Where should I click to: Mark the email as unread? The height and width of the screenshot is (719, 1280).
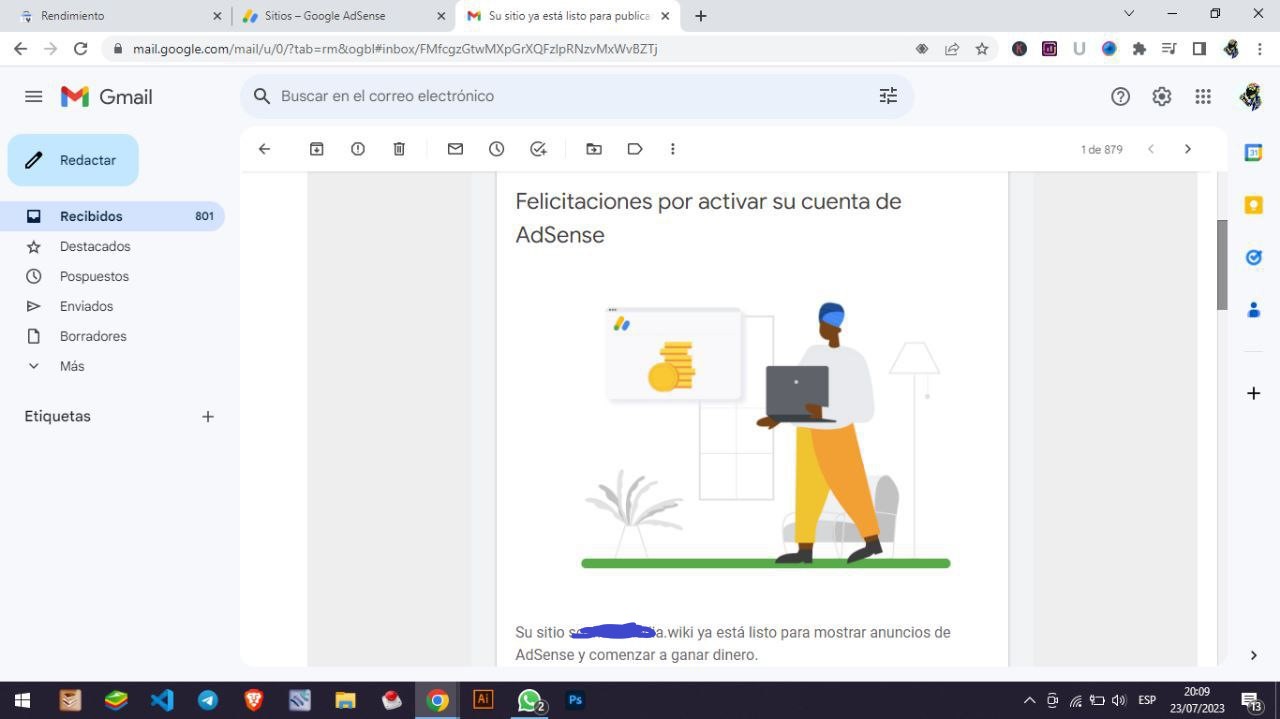click(455, 149)
